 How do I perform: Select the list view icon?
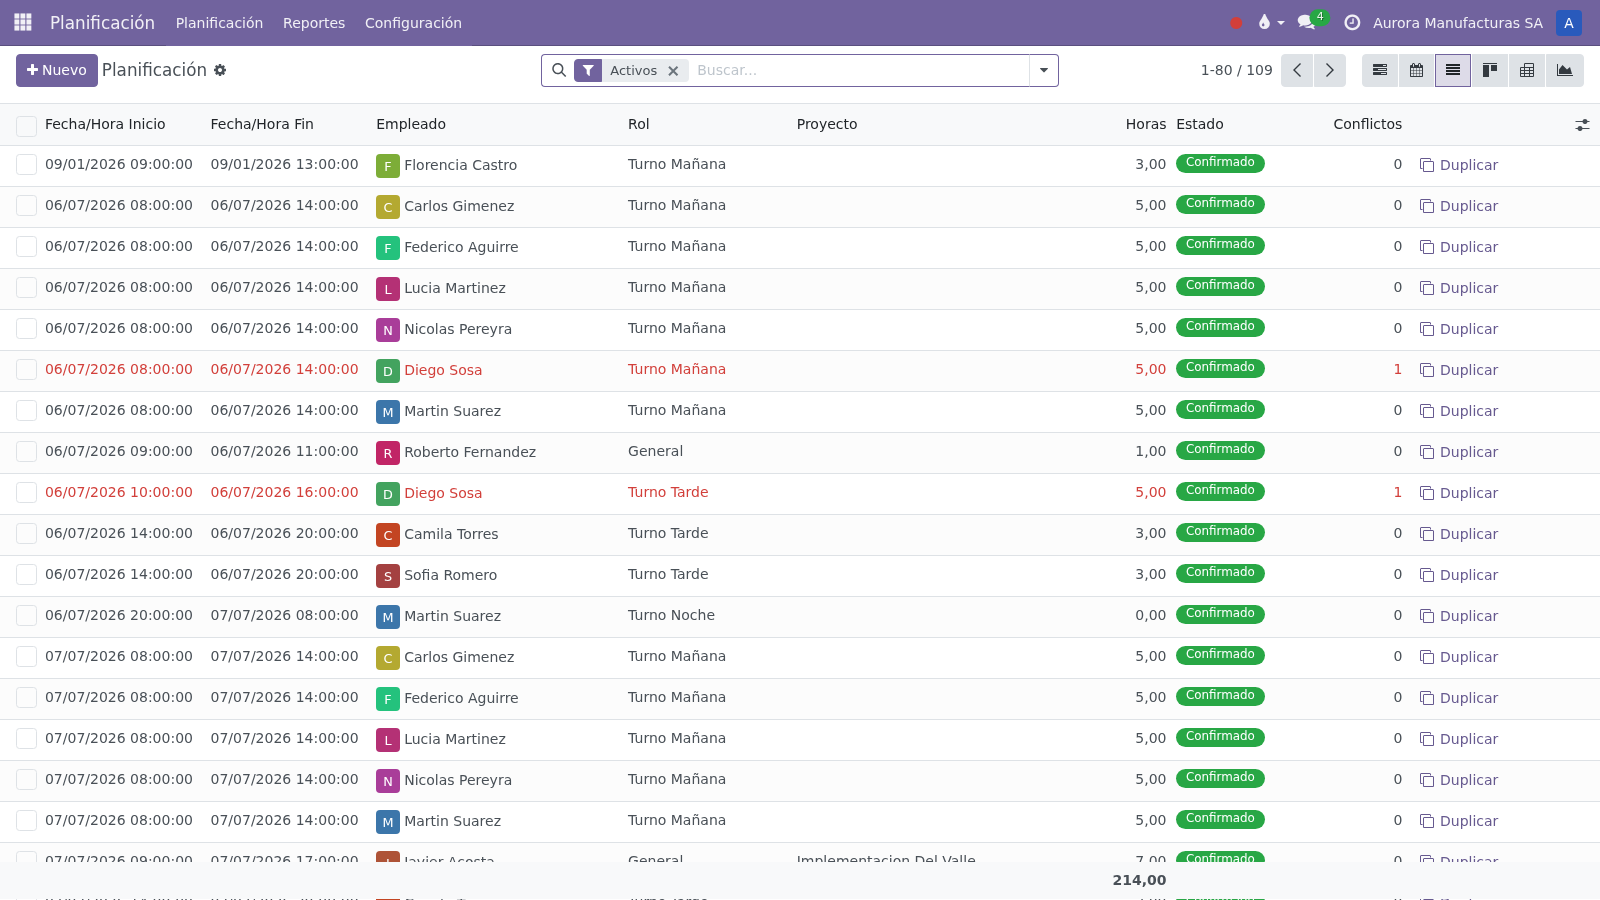(1453, 70)
